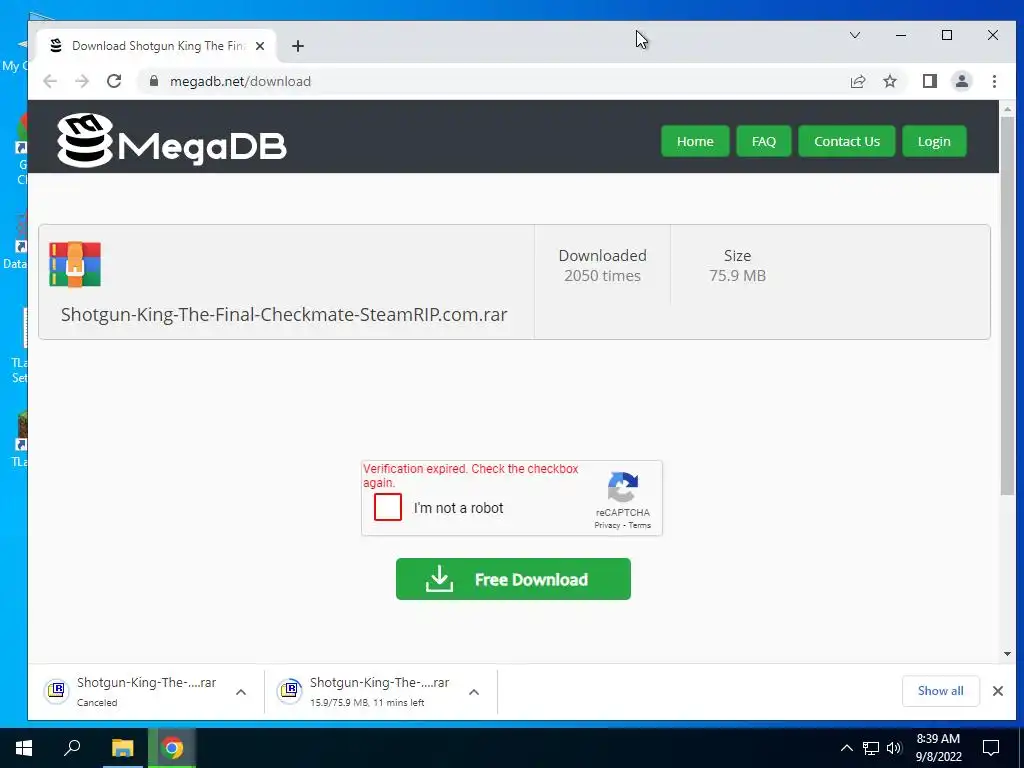Open a new tab with the plus icon
The width and height of the screenshot is (1024, 768).
(298, 46)
